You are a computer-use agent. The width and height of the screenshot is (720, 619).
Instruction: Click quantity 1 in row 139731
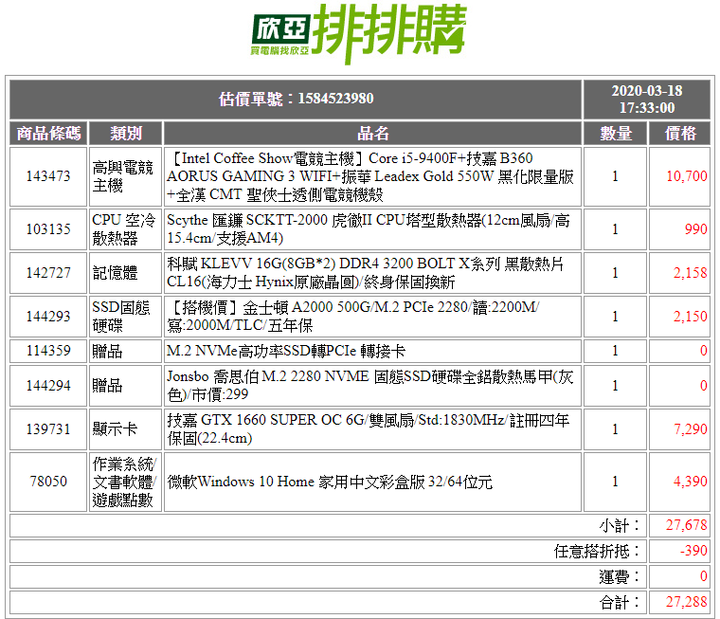click(x=615, y=429)
